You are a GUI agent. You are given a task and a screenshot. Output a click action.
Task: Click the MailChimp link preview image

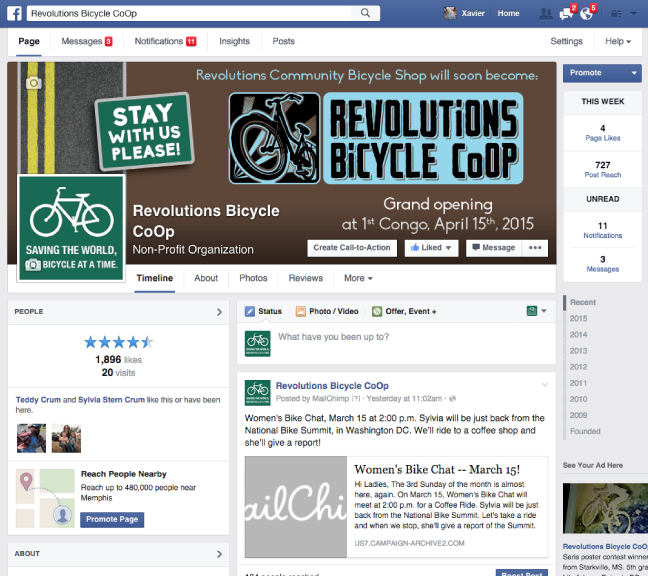click(295, 507)
